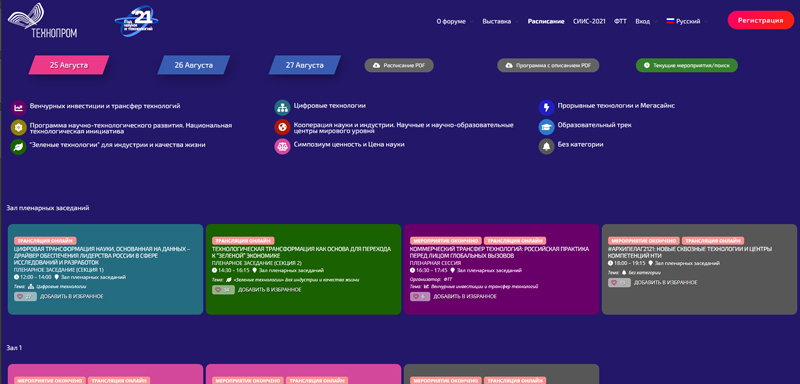Click the Регистрация button
This screenshot has height=384, width=800.
(761, 20)
